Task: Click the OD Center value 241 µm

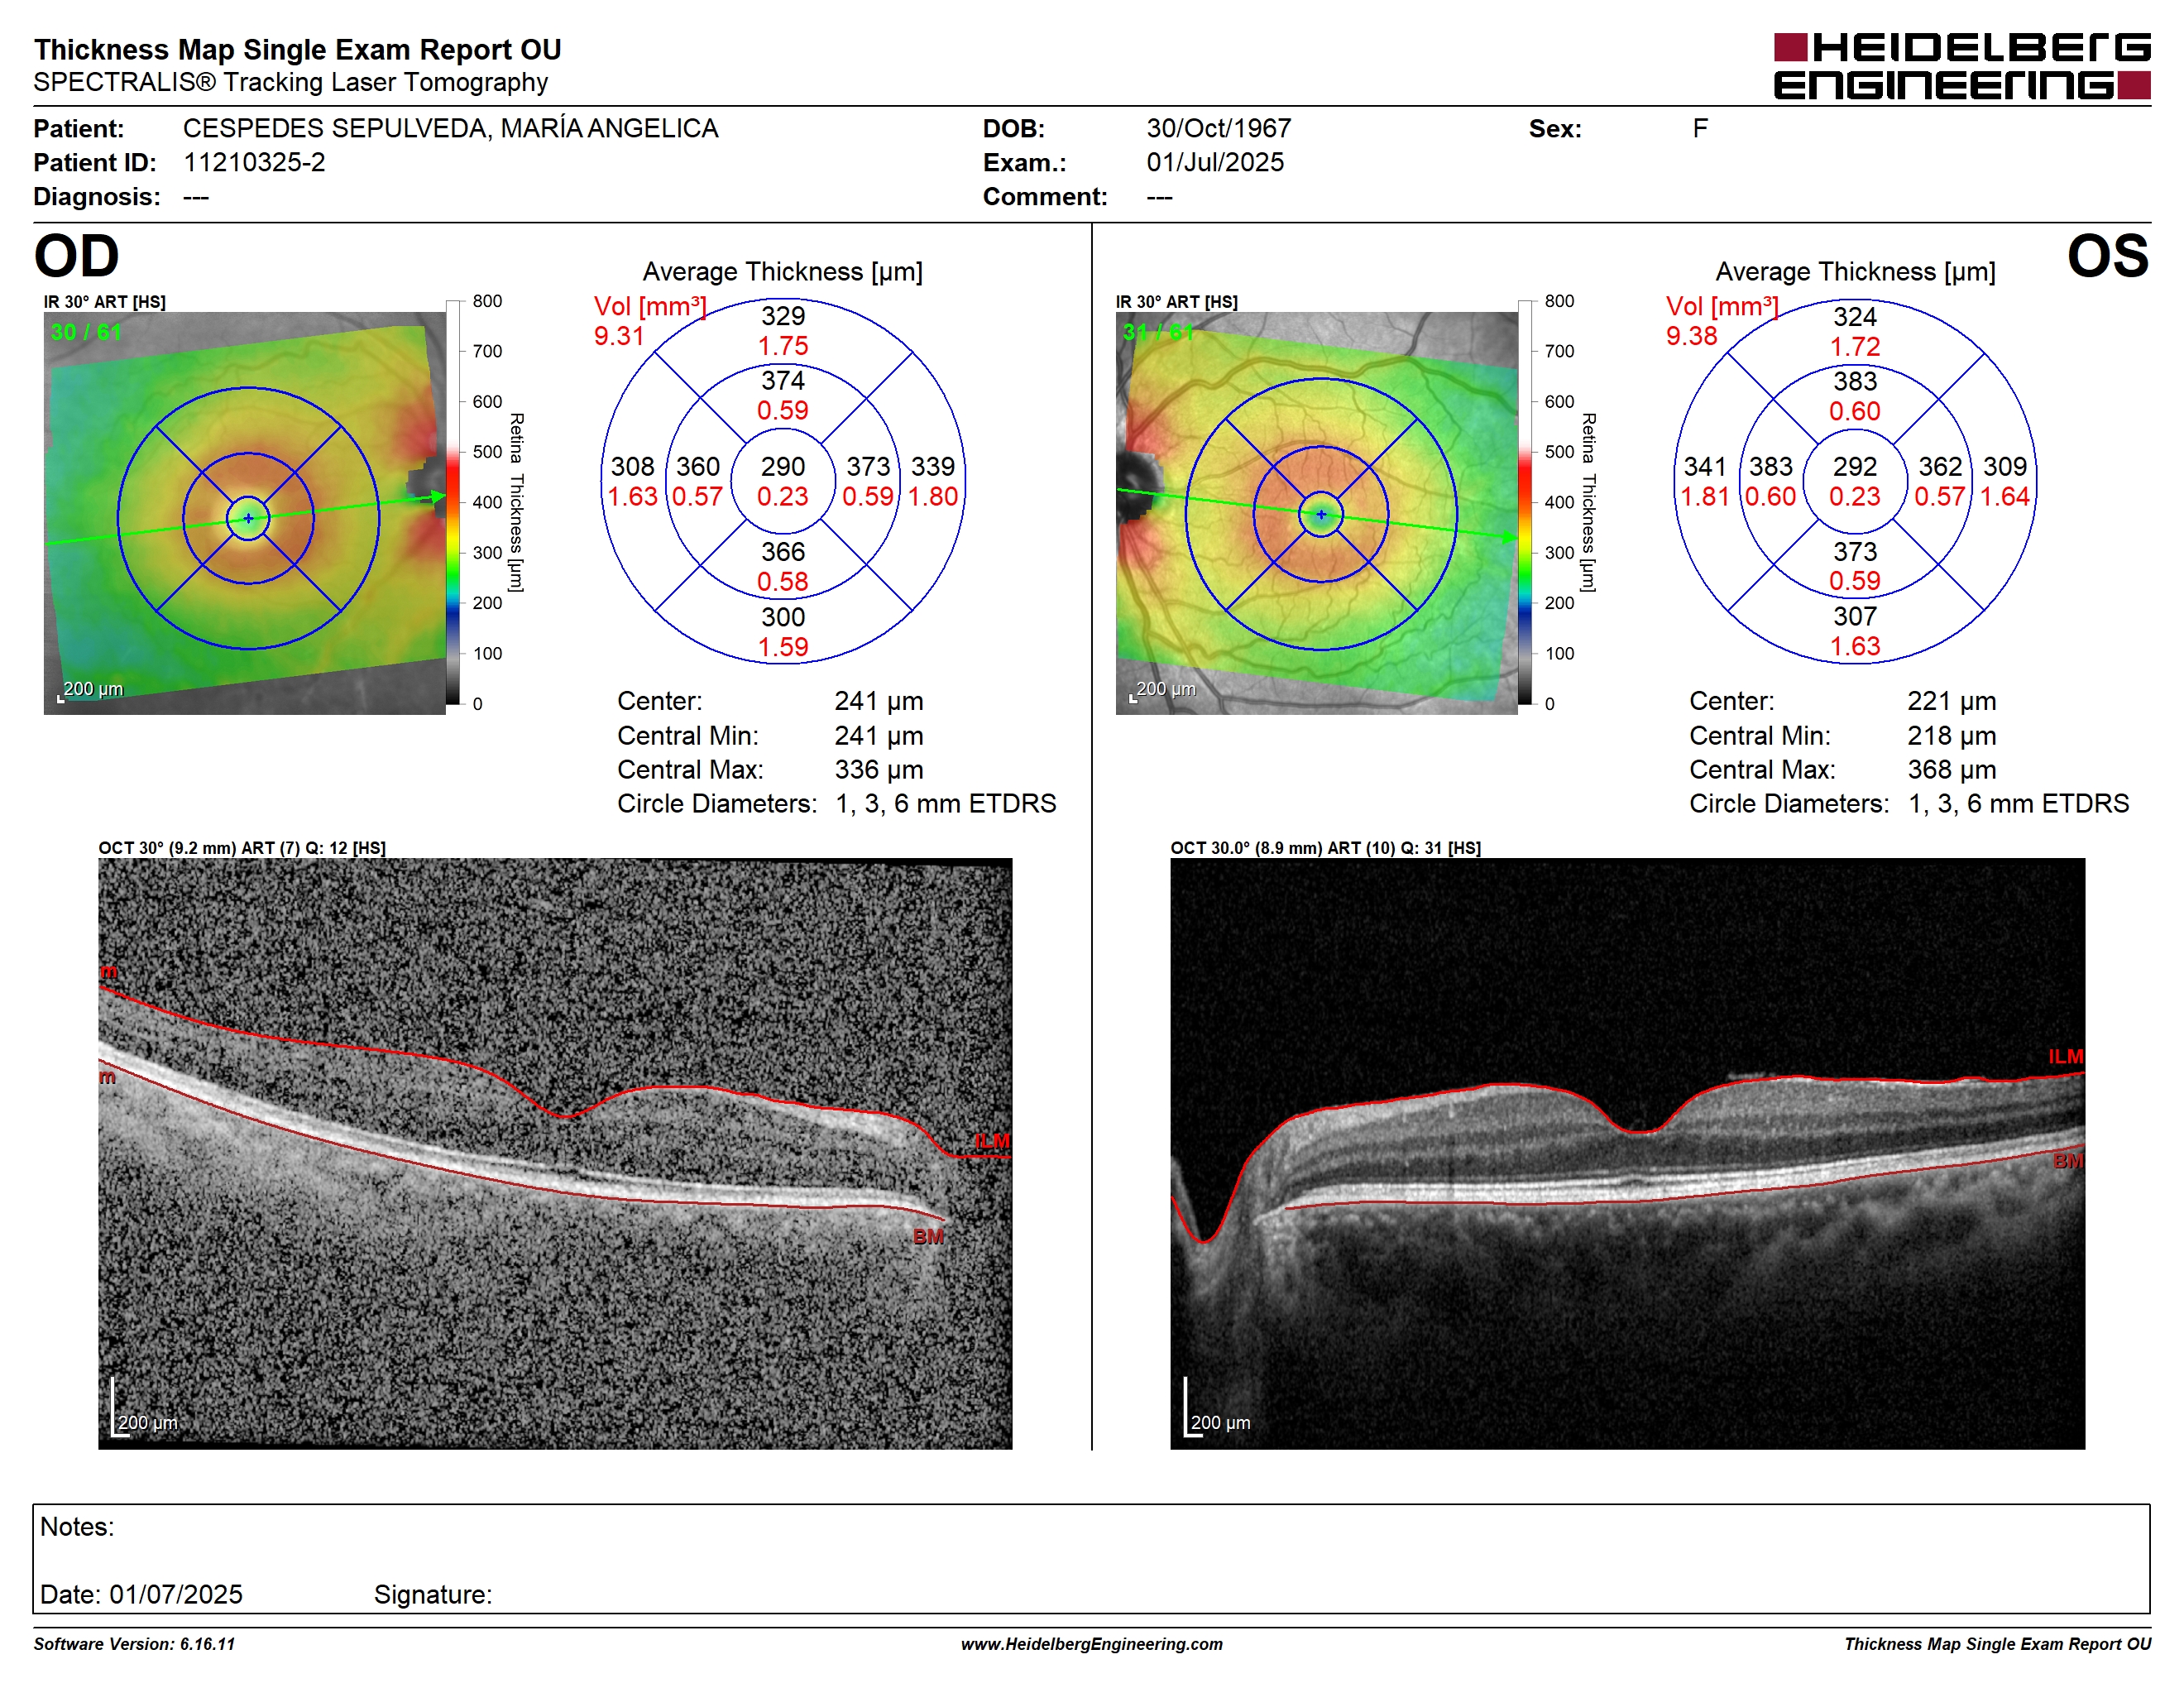Action: (878, 701)
